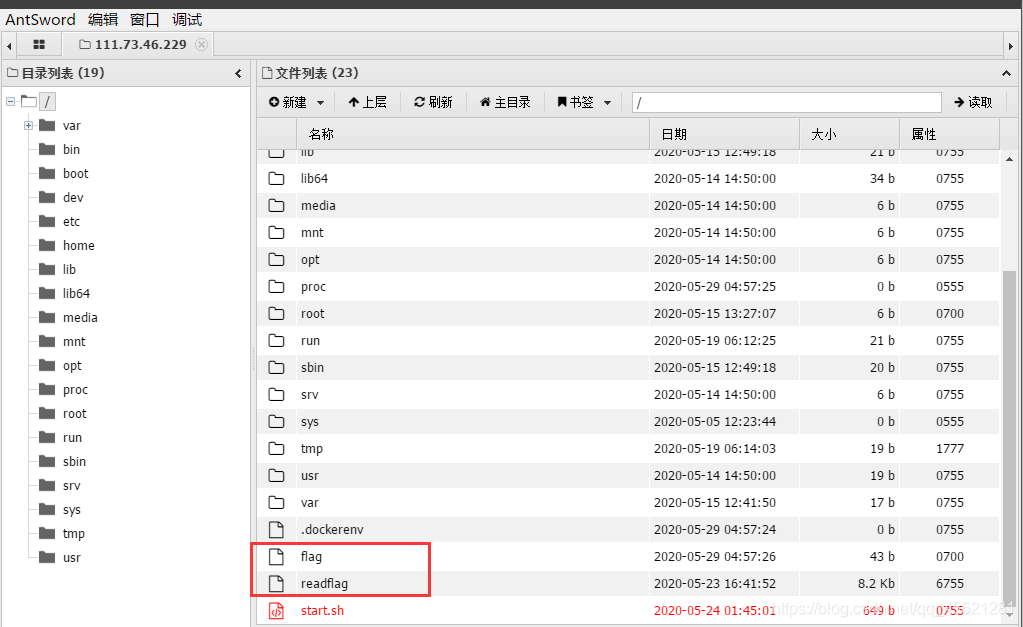This screenshot has width=1023, height=627.
Task: Switch to the home grid tab
Action: (39, 44)
